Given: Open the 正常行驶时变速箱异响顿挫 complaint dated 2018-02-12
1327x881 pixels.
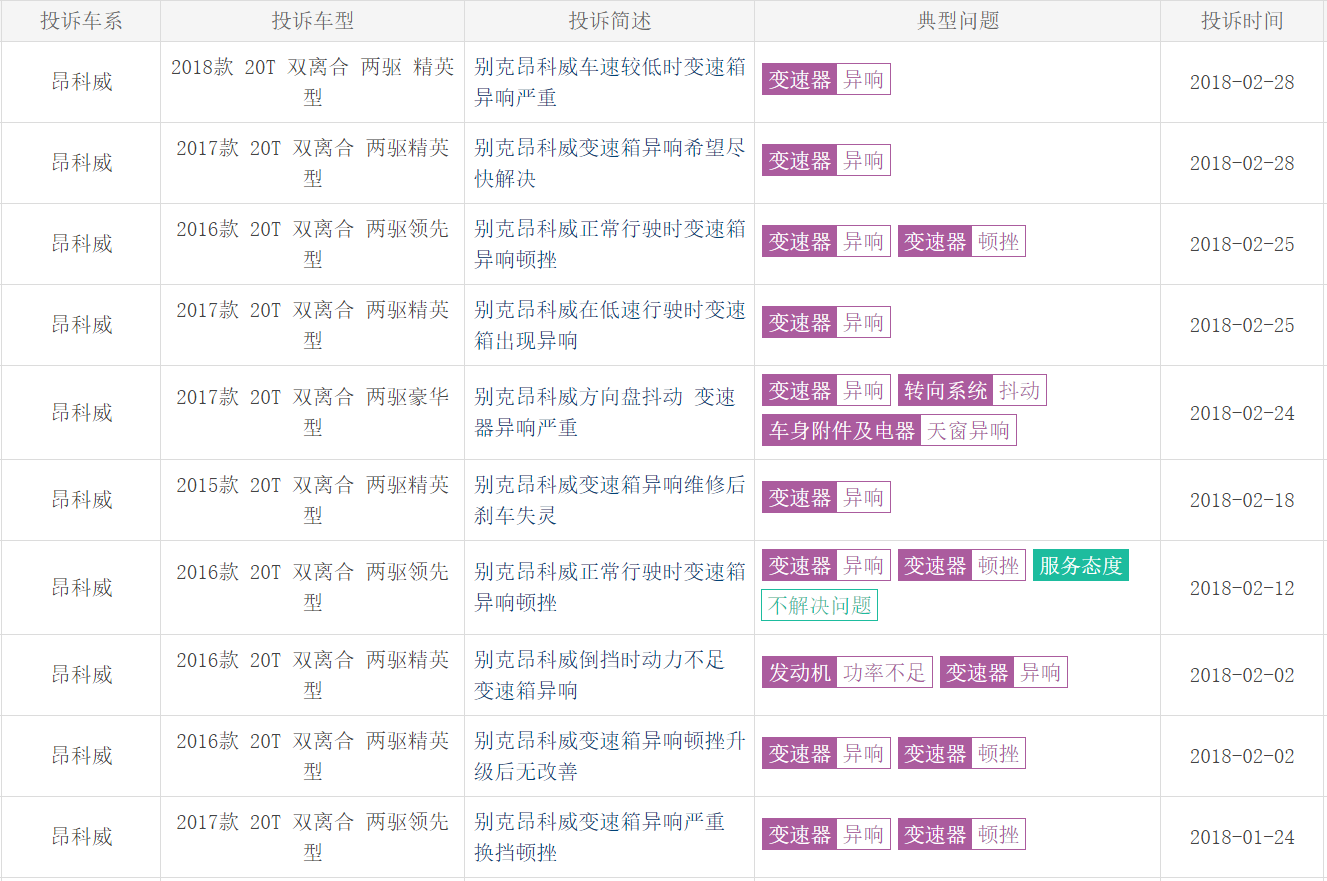Looking at the screenshot, I should tap(610, 587).
